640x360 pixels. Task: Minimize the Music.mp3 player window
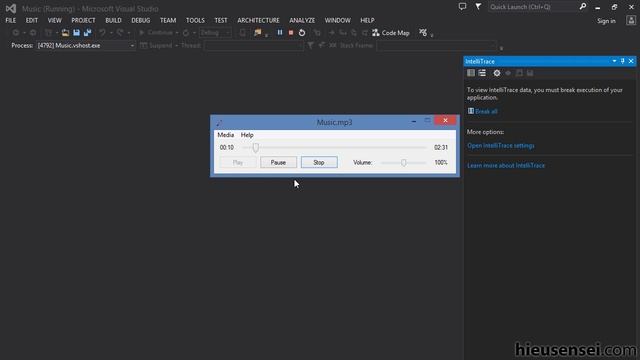click(414, 121)
